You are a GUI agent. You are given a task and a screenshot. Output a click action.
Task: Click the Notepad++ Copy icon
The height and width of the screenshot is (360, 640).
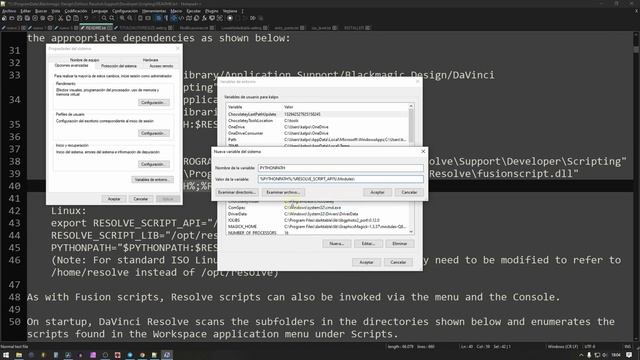coord(68,18)
